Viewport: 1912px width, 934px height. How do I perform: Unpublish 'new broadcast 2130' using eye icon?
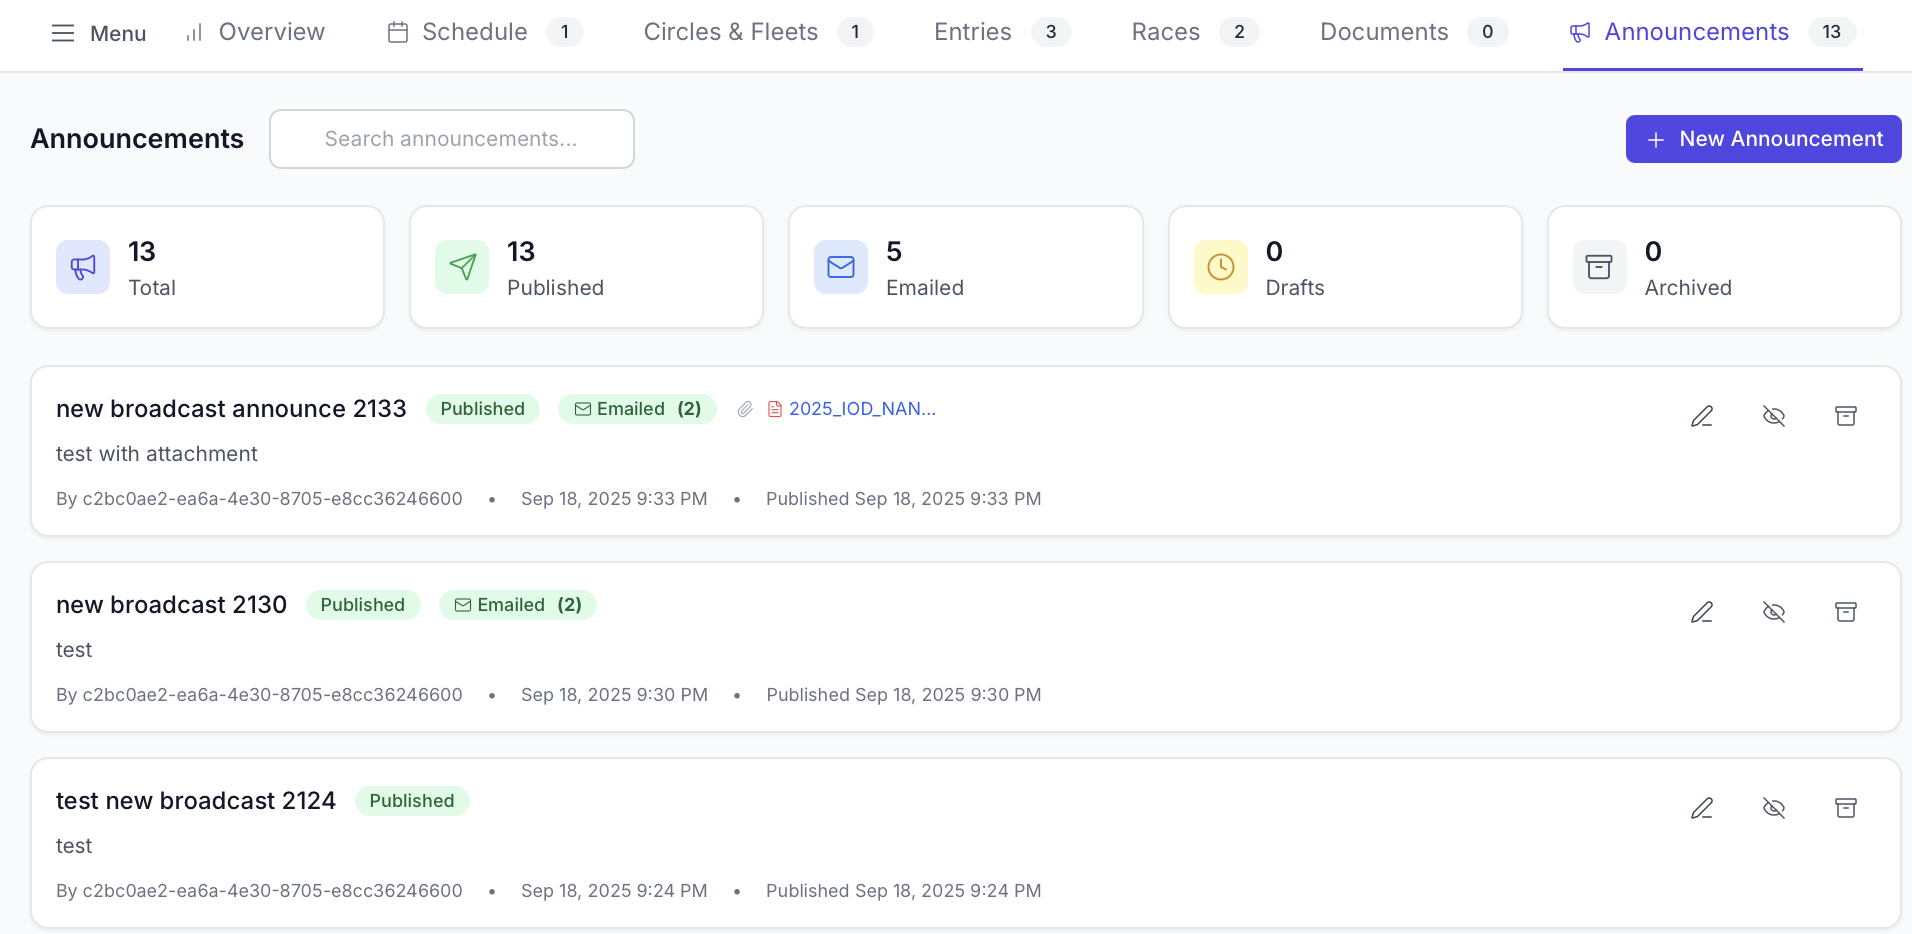pyautogui.click(x=1774, y=612)
